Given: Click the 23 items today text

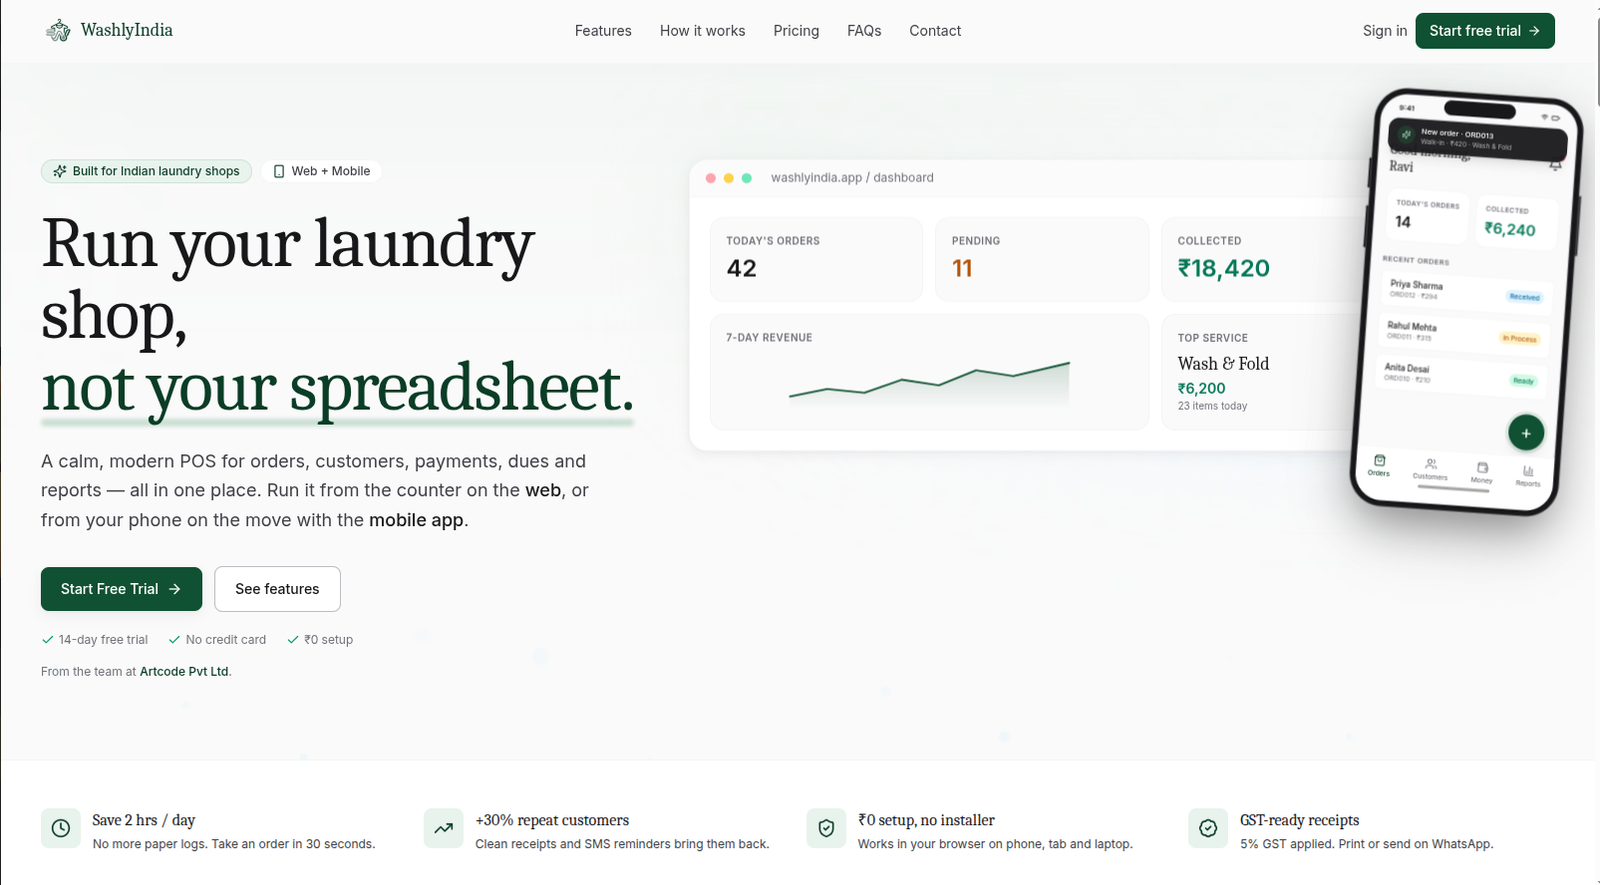Looking at the screenshot, I should click(1212, 406).
